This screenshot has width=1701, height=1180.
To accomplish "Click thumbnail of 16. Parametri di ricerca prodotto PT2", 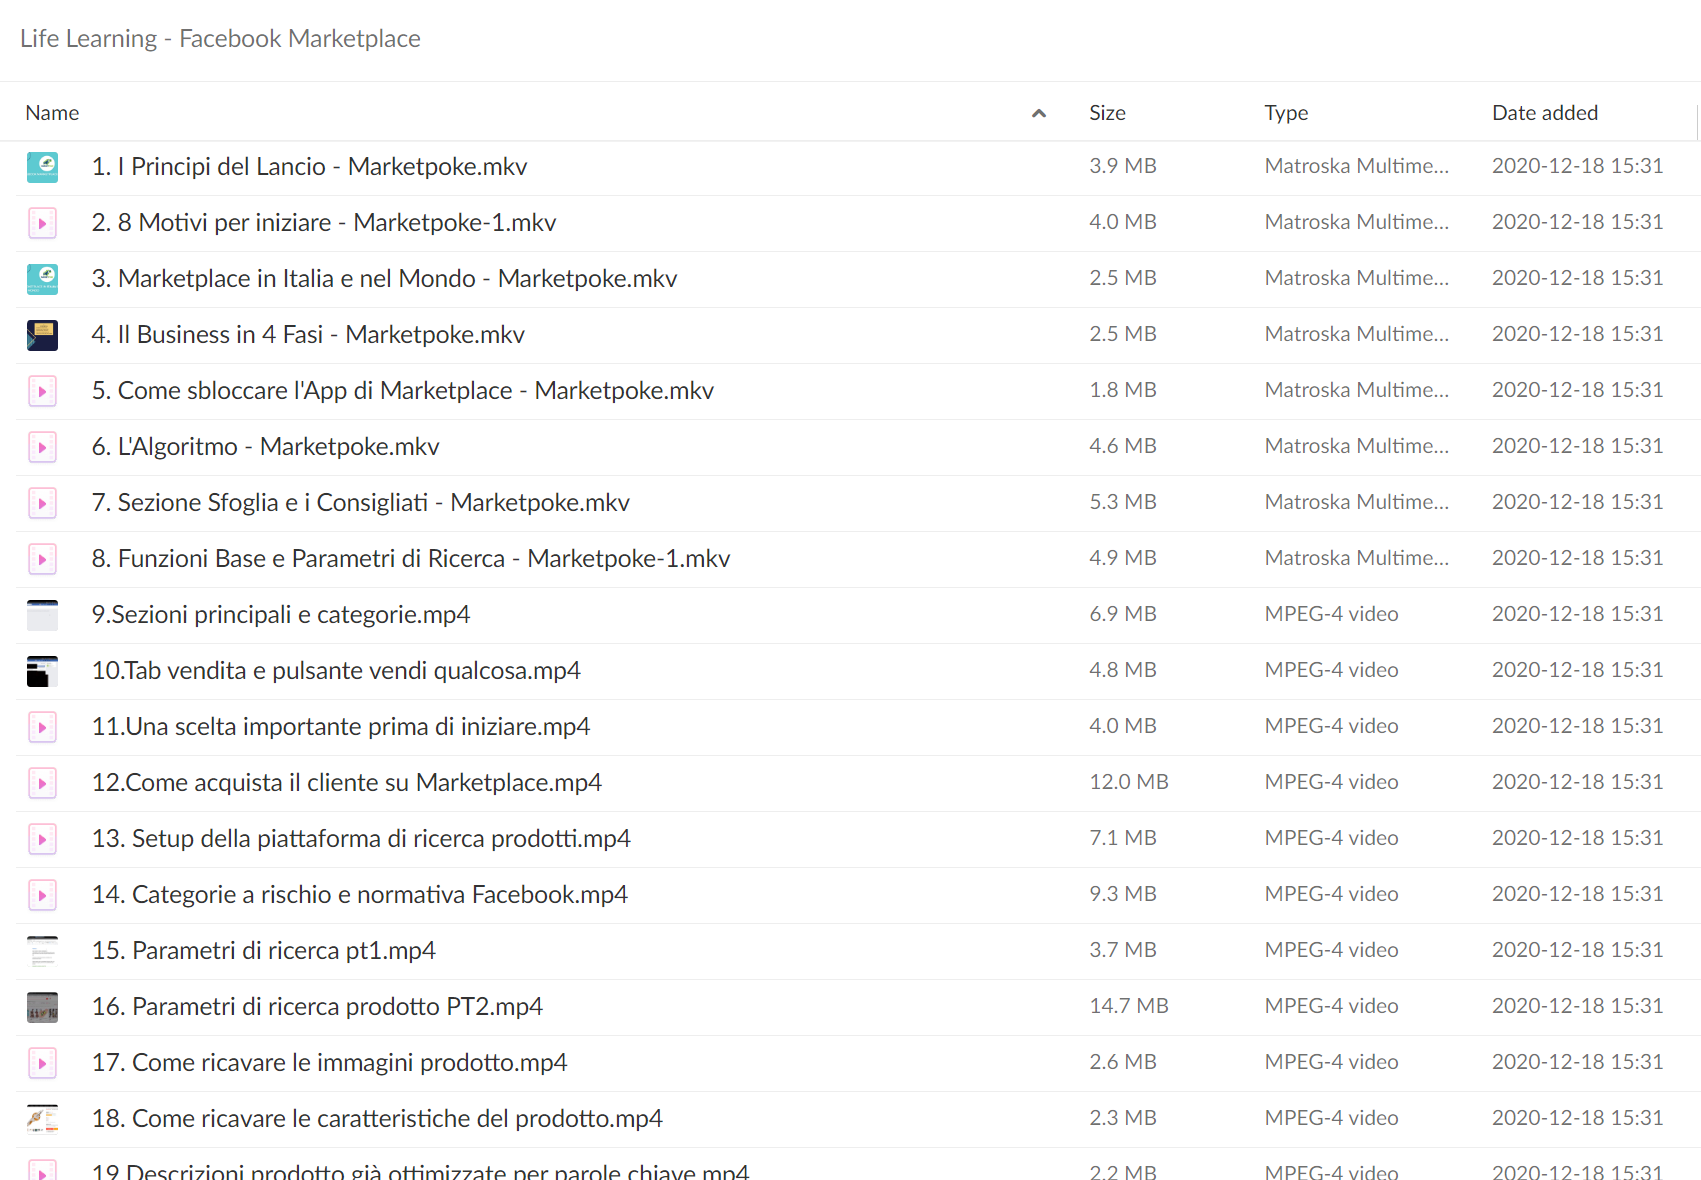I will click(42, 1007).
